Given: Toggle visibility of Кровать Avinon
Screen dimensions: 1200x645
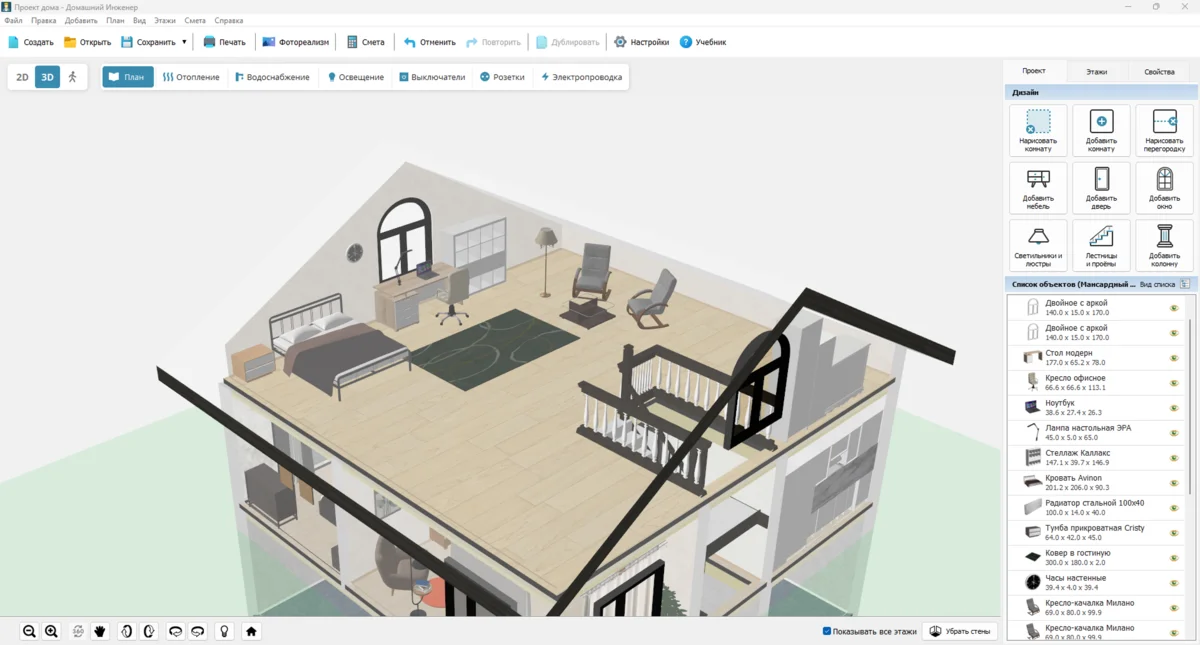Looking at the screenshot, I should 1174,483.
